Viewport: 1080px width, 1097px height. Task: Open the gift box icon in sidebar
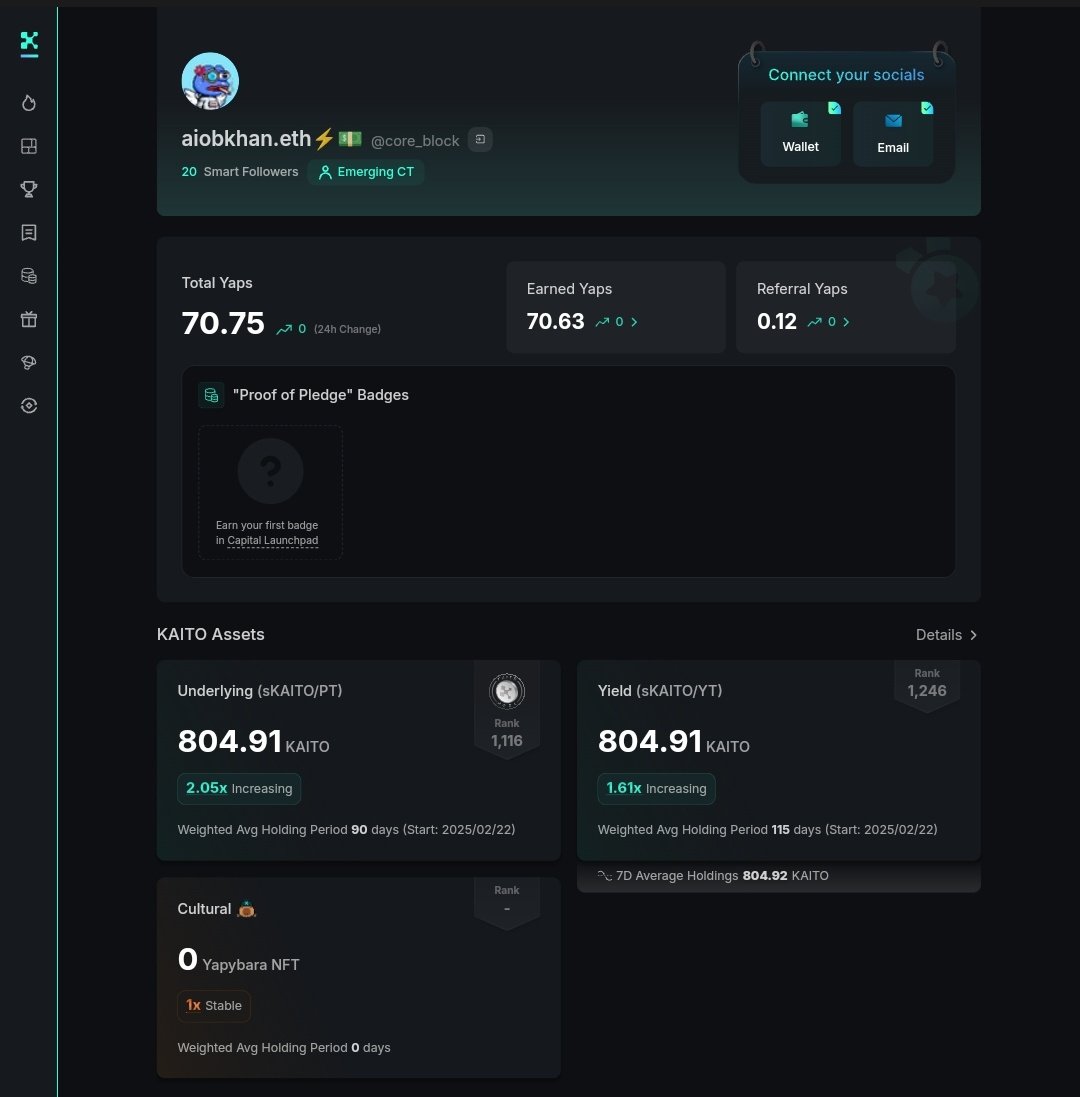(x=29, y=319)
